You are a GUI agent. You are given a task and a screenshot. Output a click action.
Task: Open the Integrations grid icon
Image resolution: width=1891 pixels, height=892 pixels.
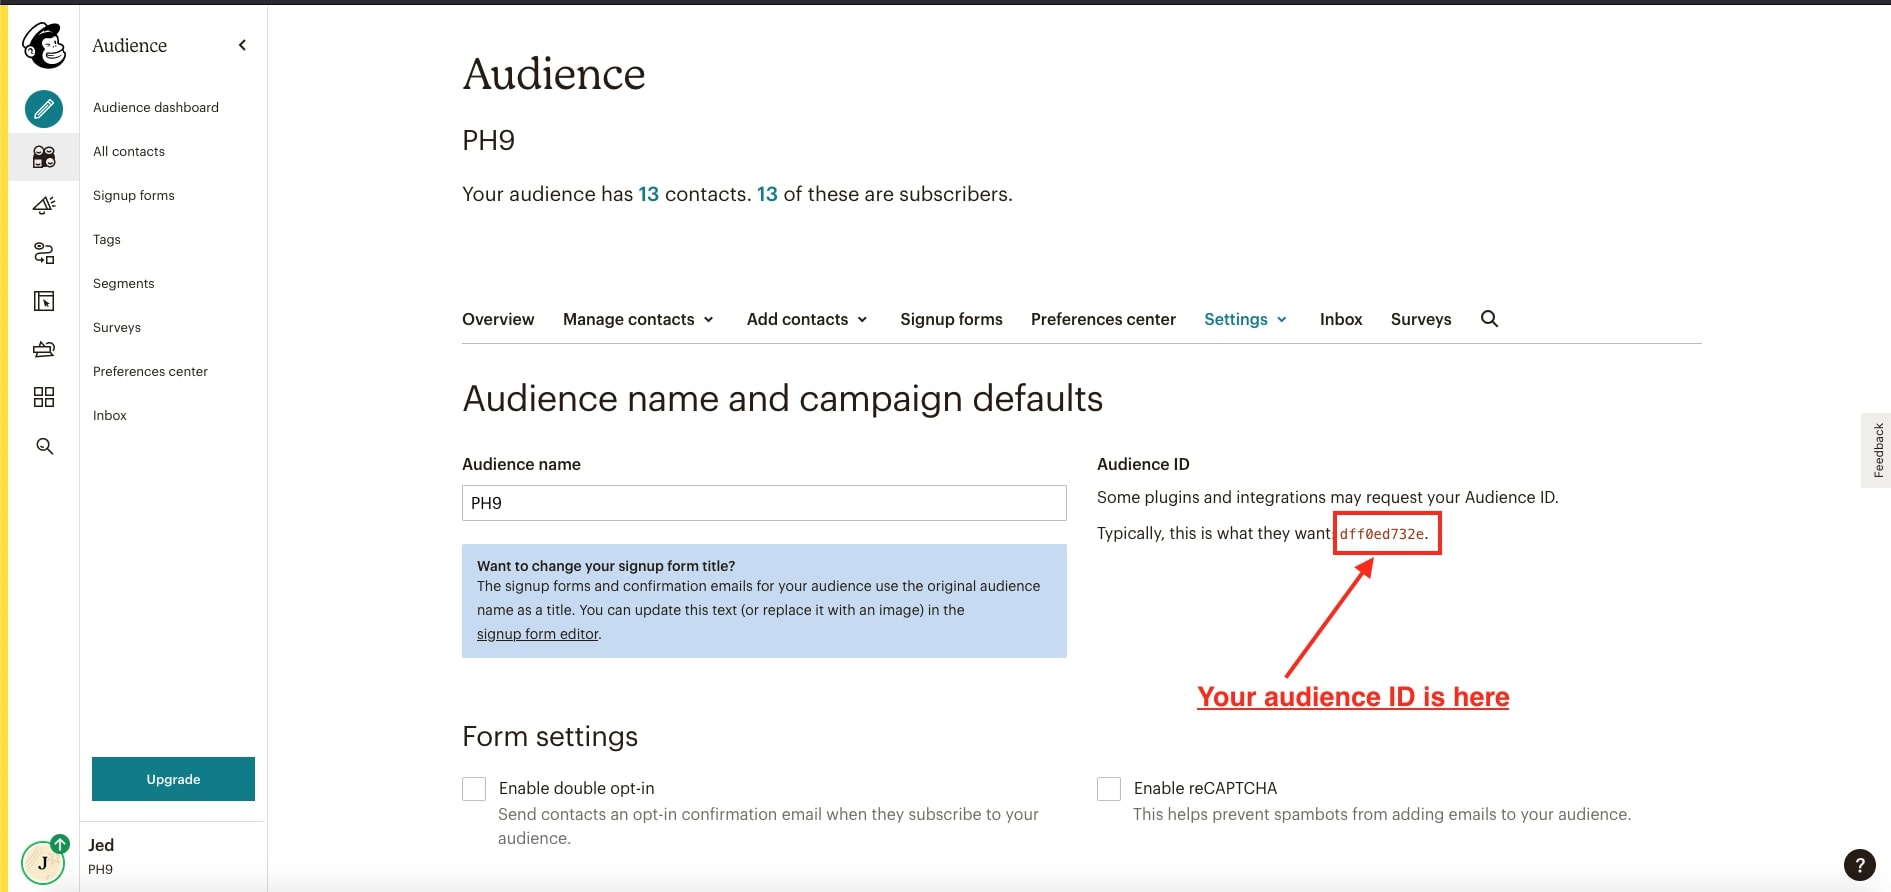tap(44, 397)
